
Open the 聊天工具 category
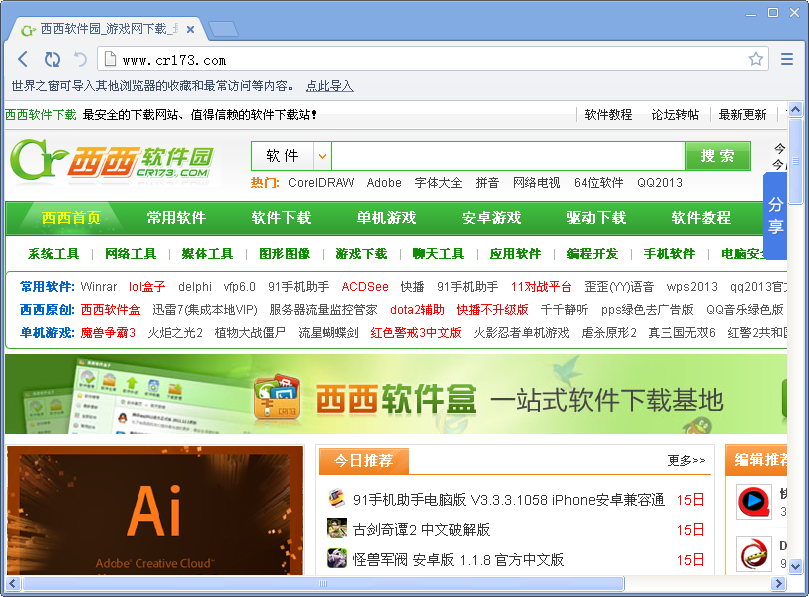pyautogui.click(x=439, y=254)
